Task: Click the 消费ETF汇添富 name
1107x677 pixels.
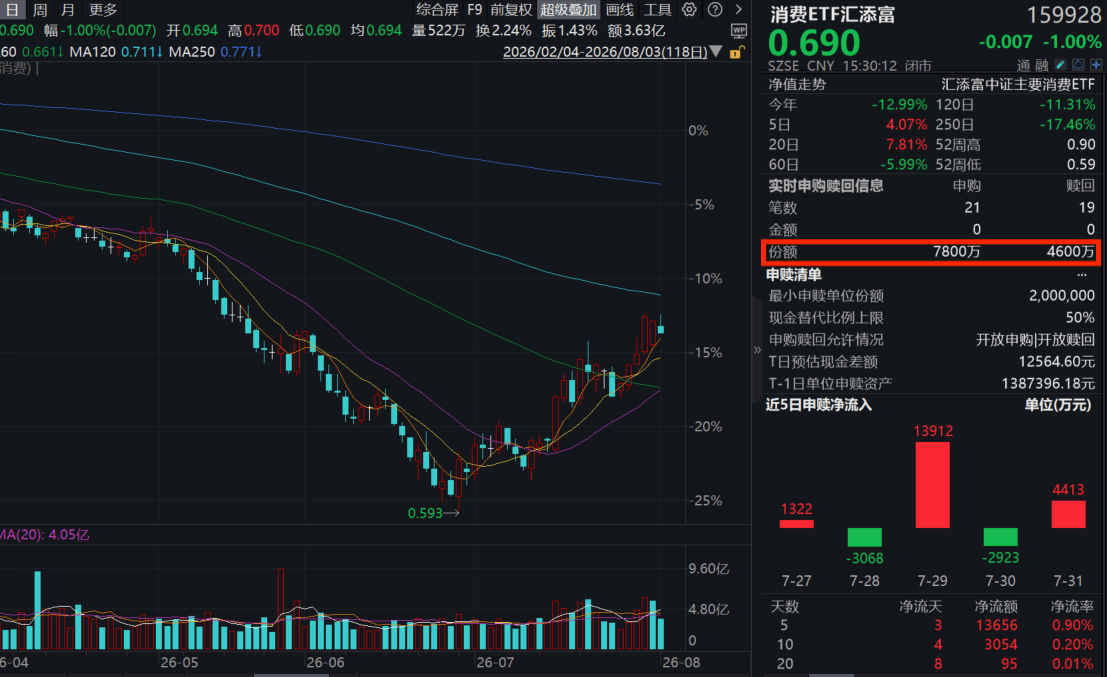Action: tap(832, 14)
